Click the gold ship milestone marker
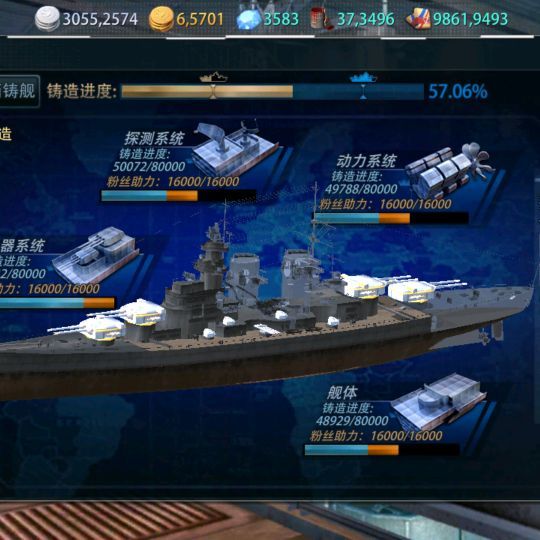Screen dimensions: 540x540 tap(214, 77)
